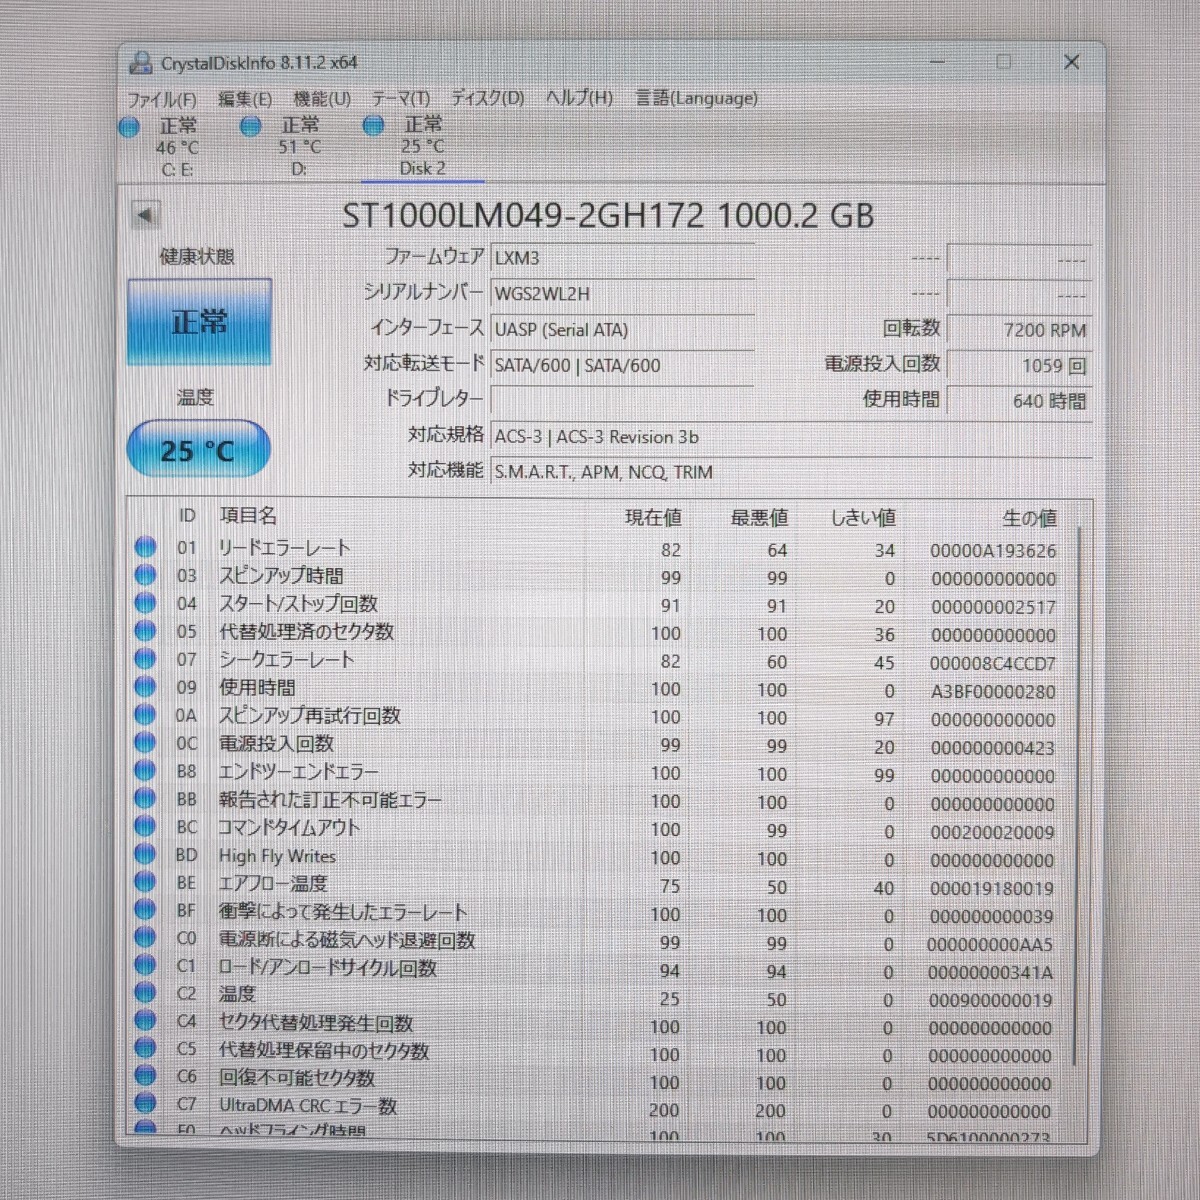Click status orb for B8 エンドツーエンドエラー

click(145, 771)
